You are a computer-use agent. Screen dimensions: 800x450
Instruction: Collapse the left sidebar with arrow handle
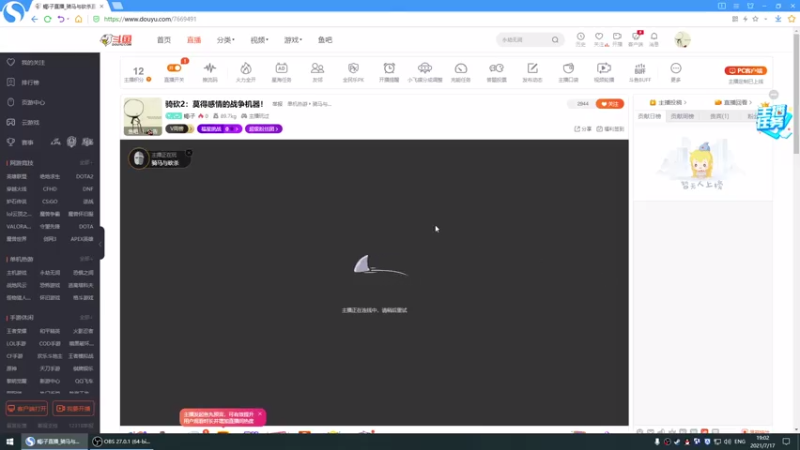click(101, 243)
